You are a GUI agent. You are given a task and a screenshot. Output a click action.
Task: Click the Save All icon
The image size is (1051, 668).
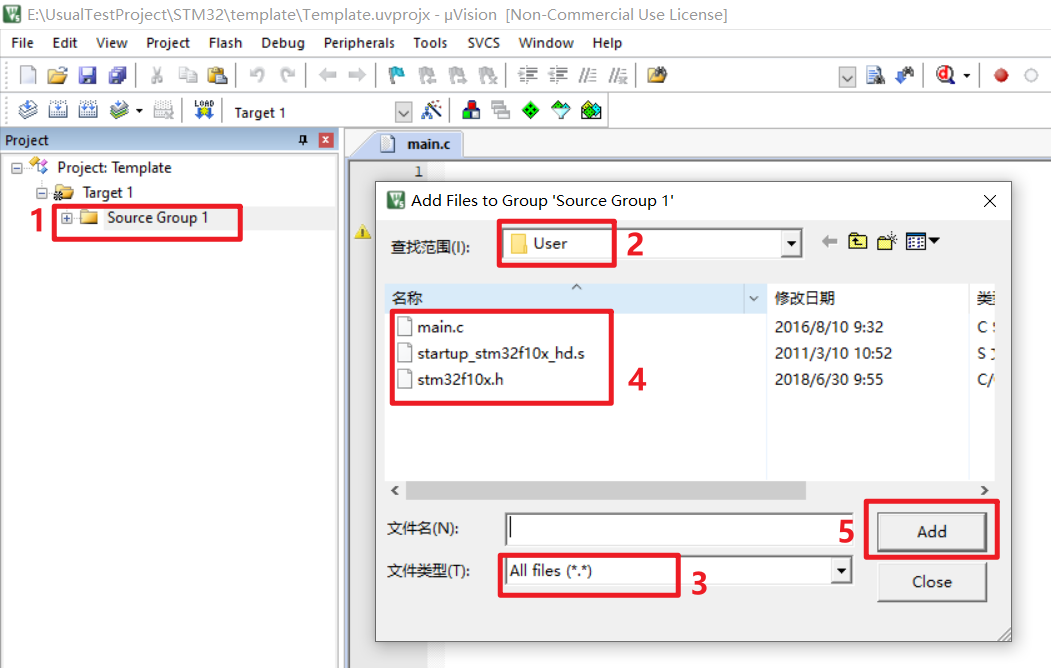click(118, 75)
